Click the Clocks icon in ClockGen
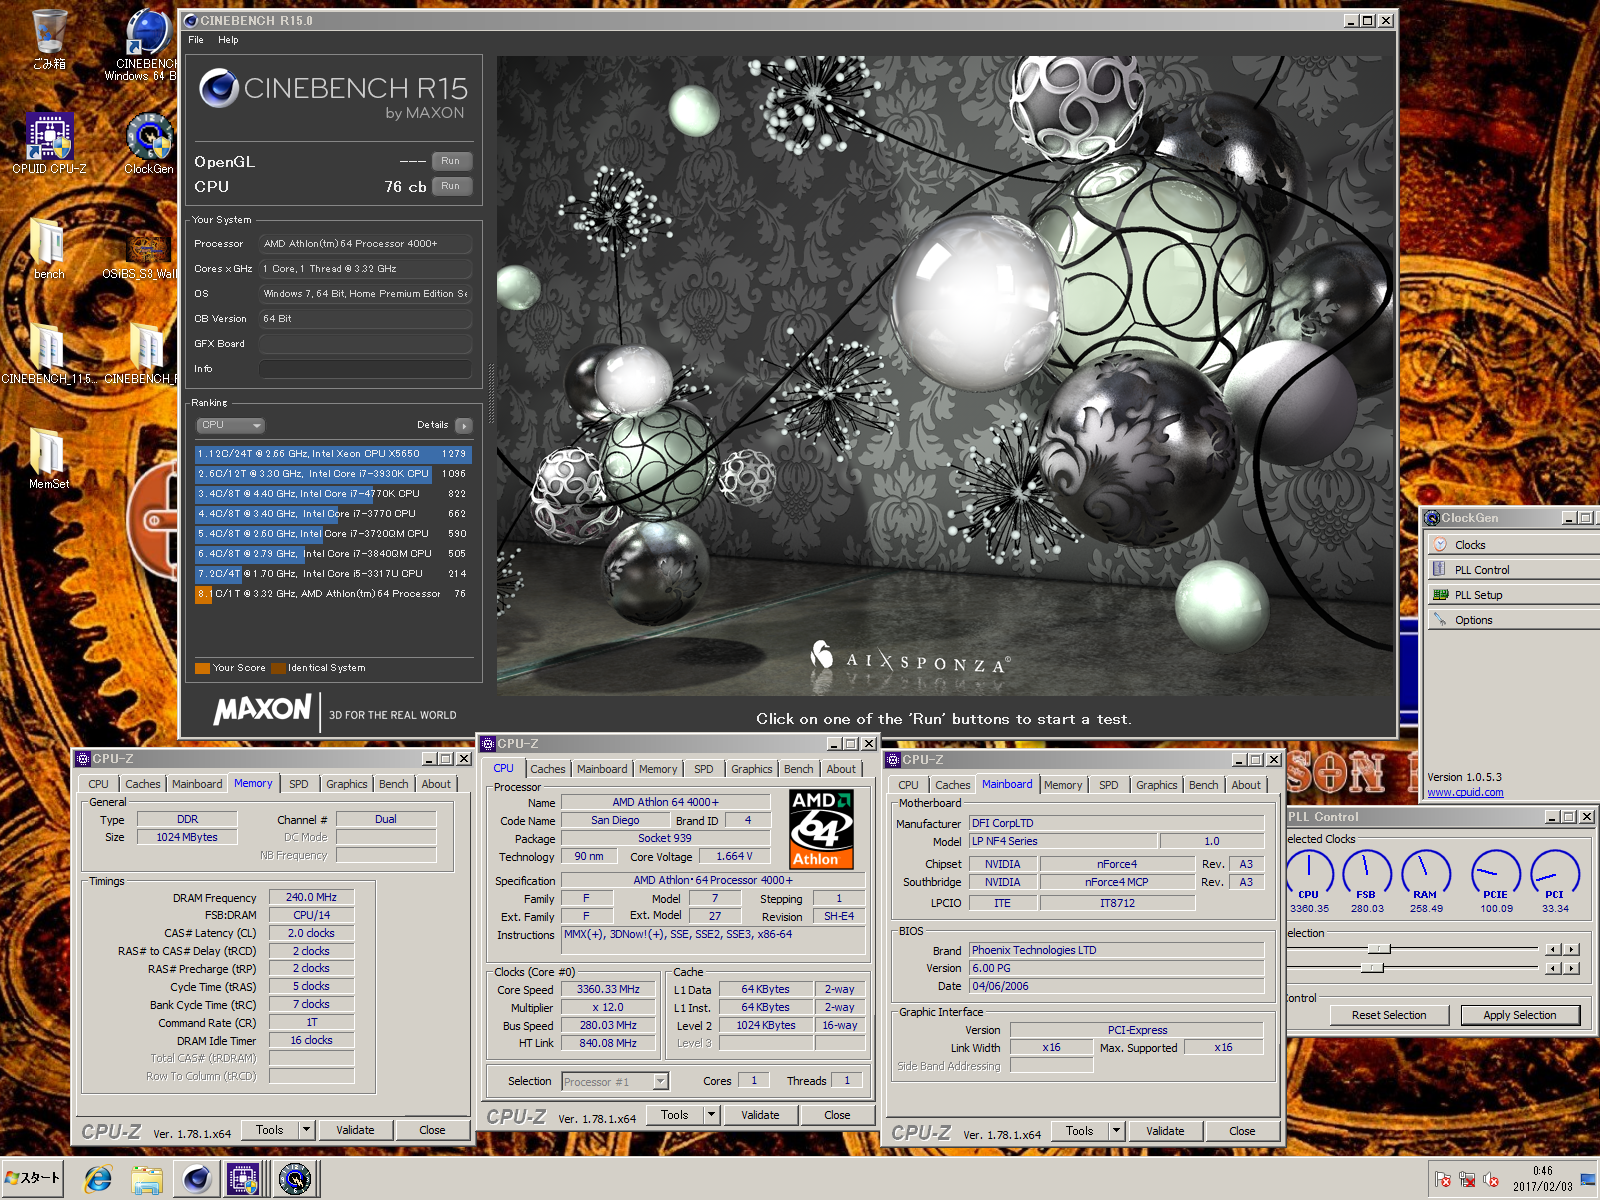Image resolution: width=1600 pixels, height=1200 pixels. (1440, 545)
